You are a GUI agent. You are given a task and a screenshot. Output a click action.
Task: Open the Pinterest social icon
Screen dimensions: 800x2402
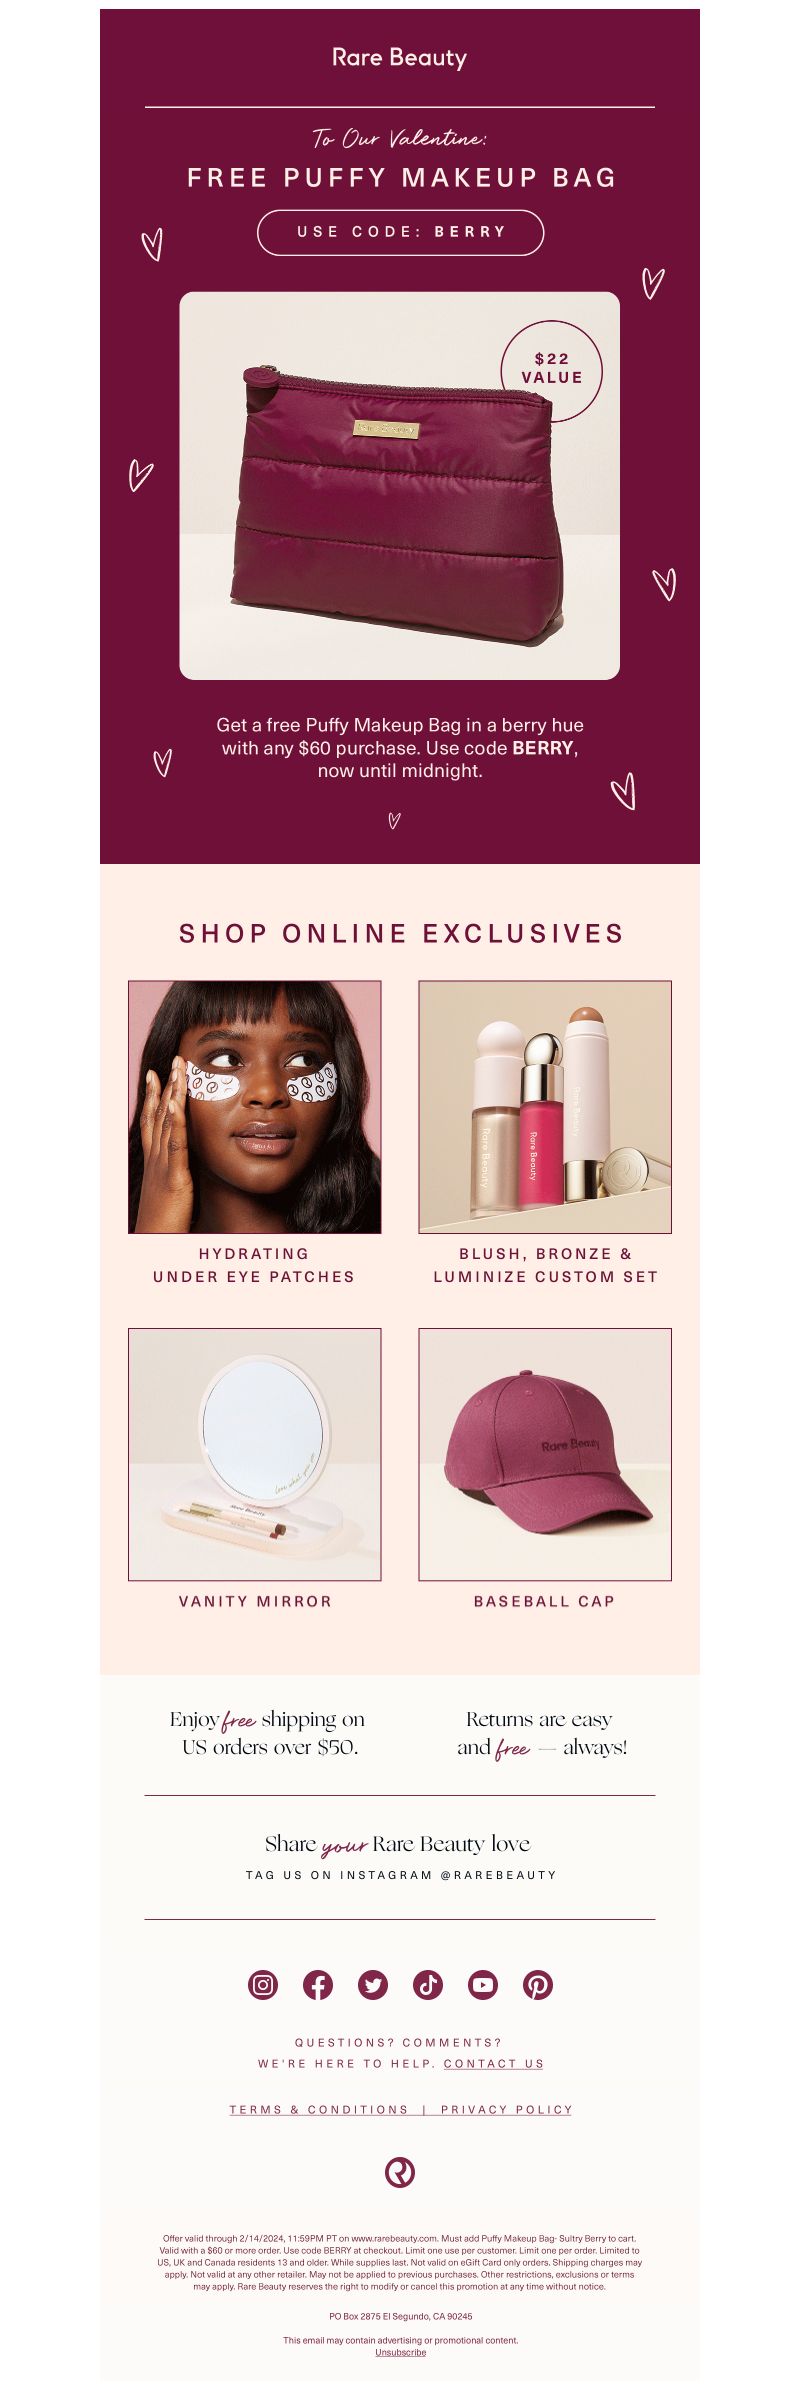pos(538,1984)
